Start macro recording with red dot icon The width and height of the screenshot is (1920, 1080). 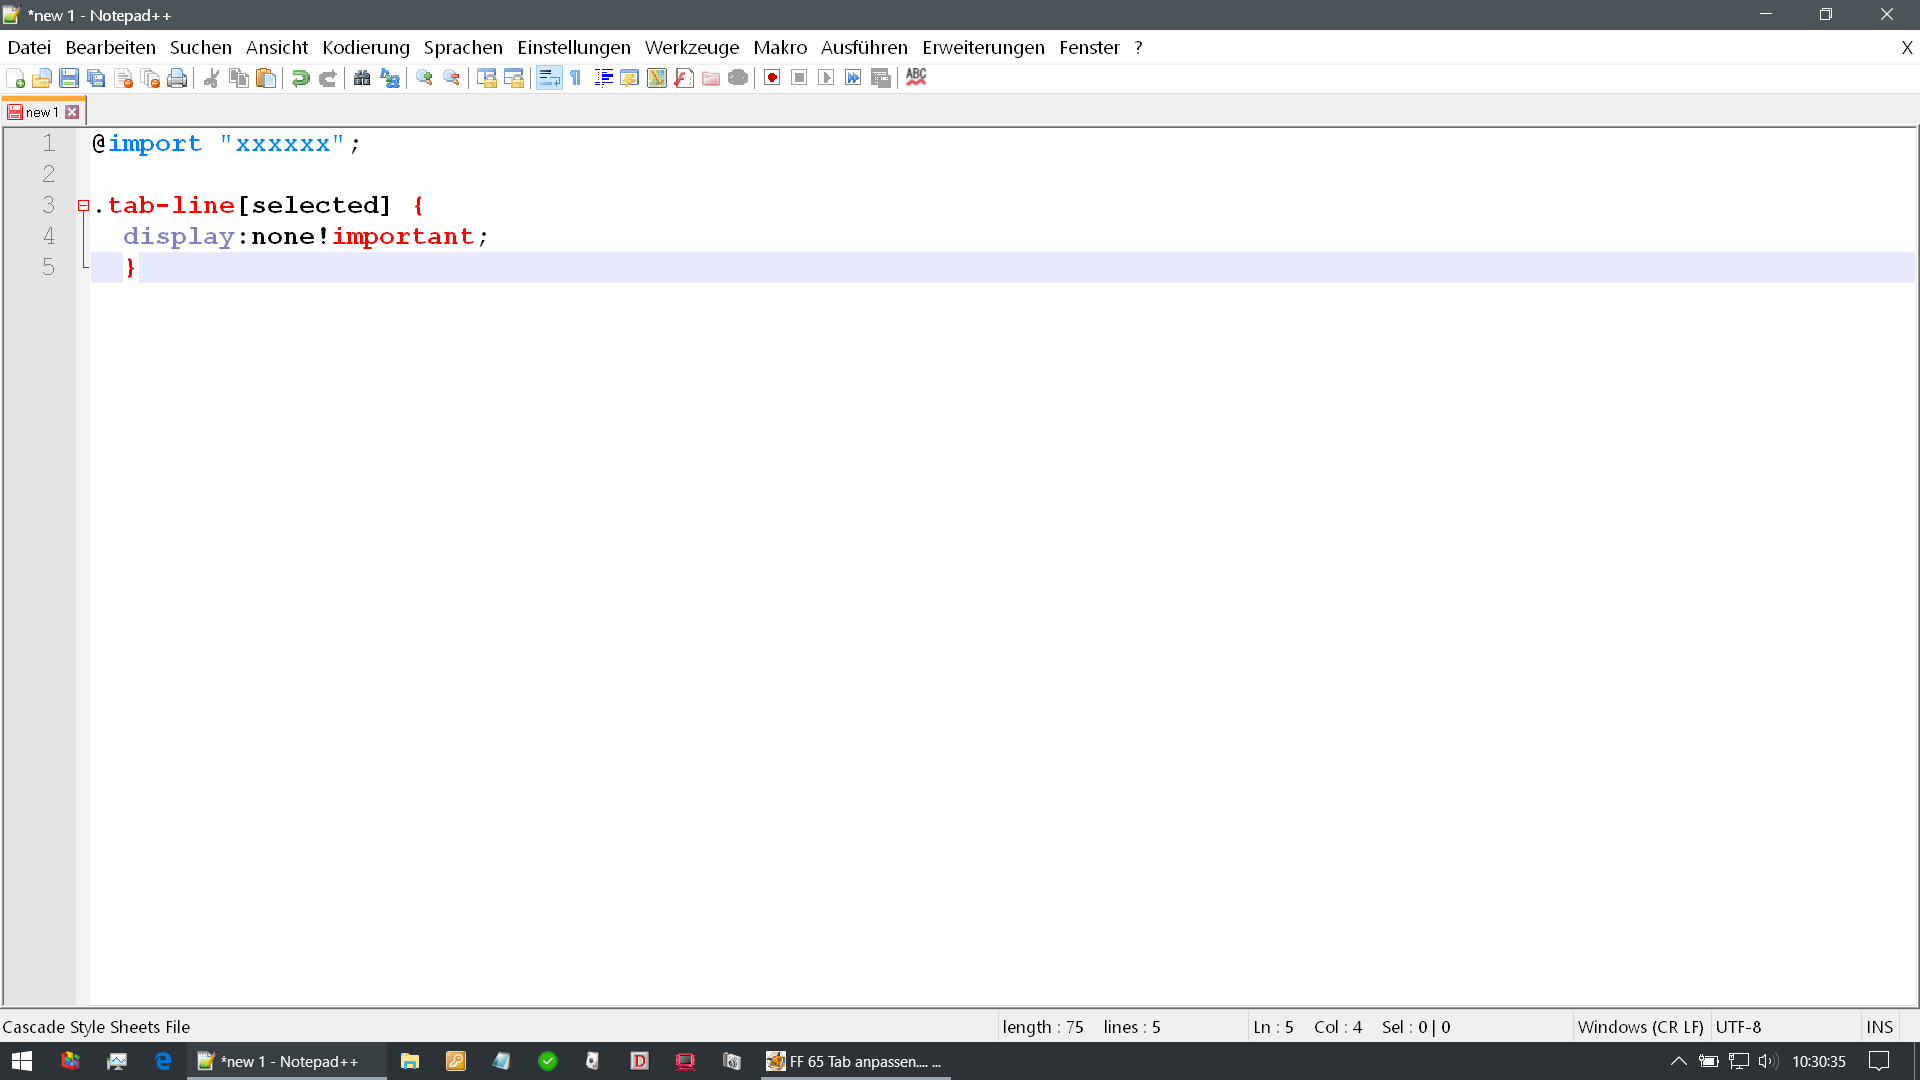pyautogui.click(x=772, y=78)
